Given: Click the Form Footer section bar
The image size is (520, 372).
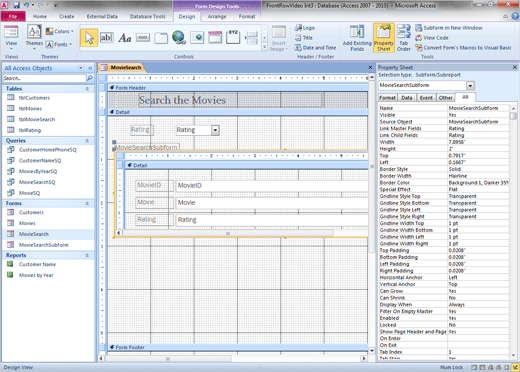Looking at the screenshot, I should [x=237, y=347].
